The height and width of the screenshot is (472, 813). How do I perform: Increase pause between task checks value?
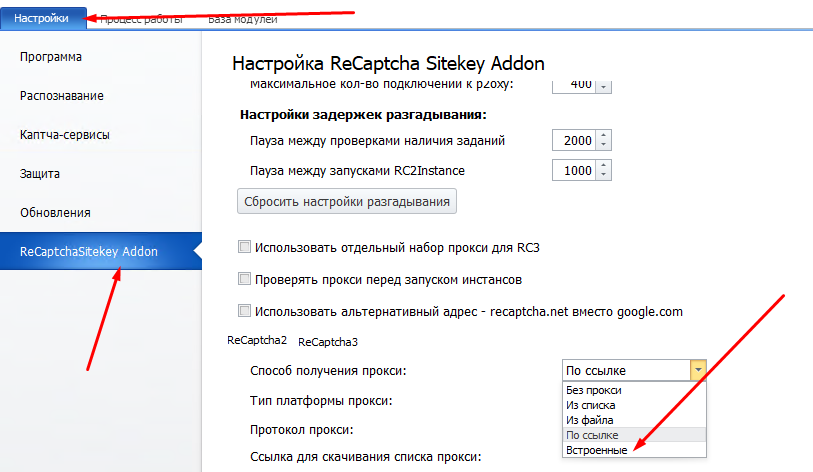[x=604, y=136]
